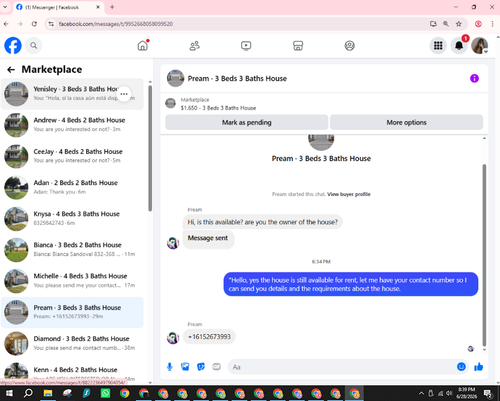Click the 'Hi, is this available?' message bubble
The width and height of the screenshot is (500, 401).
[x=263, y=222]
